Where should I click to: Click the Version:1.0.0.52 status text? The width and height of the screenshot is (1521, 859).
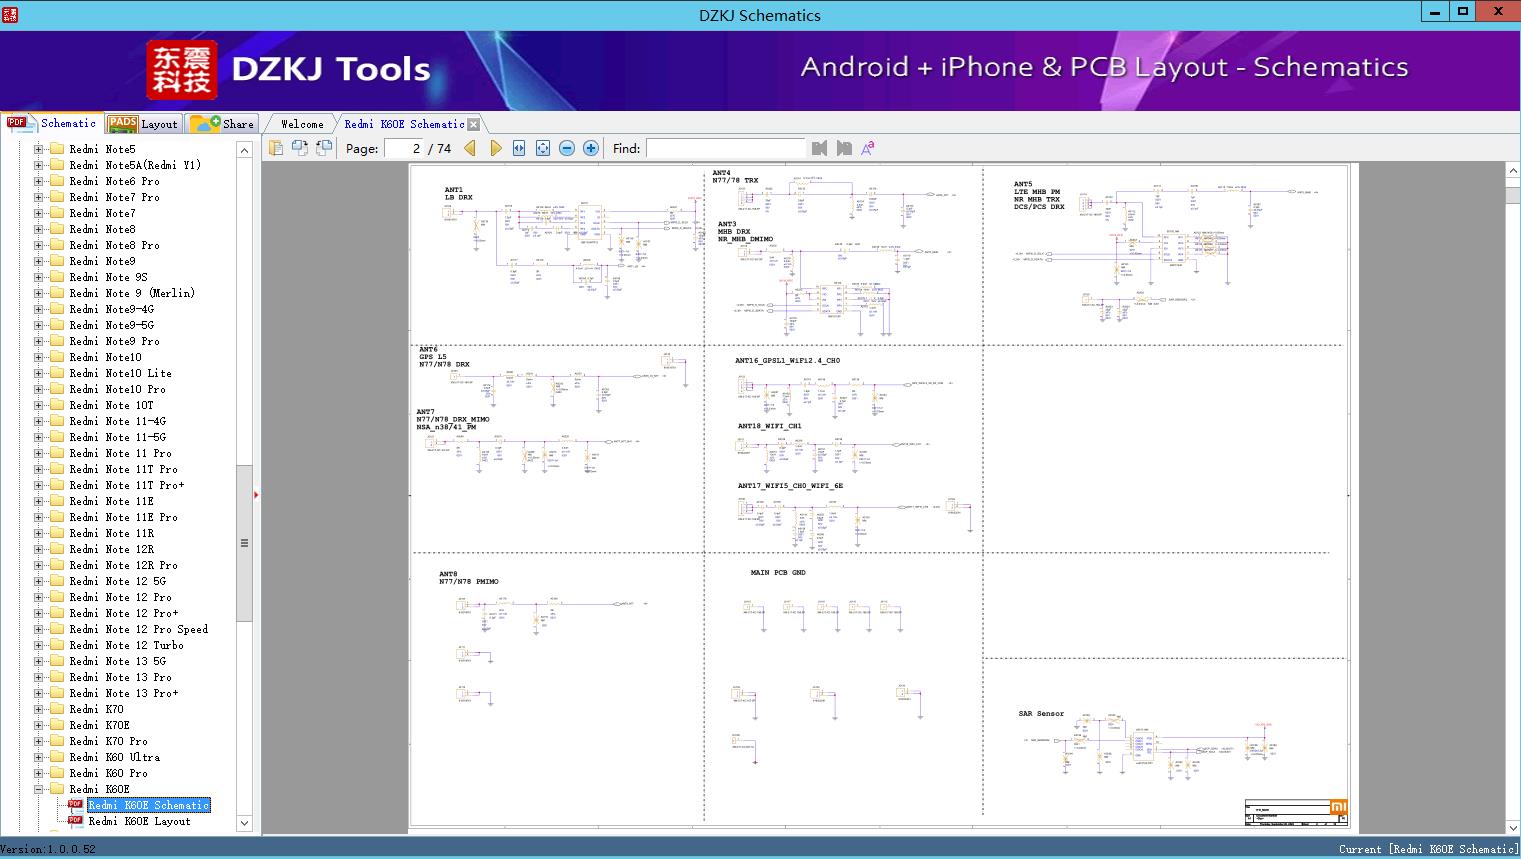pos(48,849)
